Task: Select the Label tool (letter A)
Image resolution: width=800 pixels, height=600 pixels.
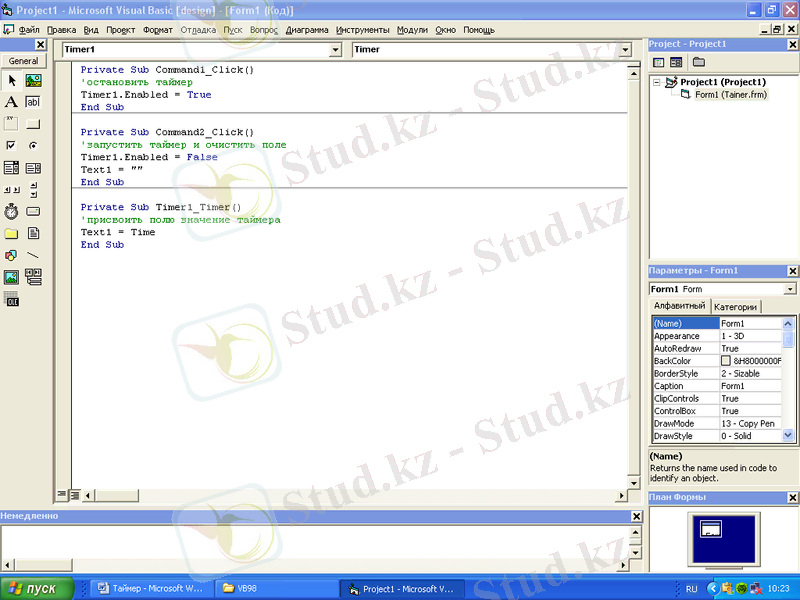Action: pos(11,102)
